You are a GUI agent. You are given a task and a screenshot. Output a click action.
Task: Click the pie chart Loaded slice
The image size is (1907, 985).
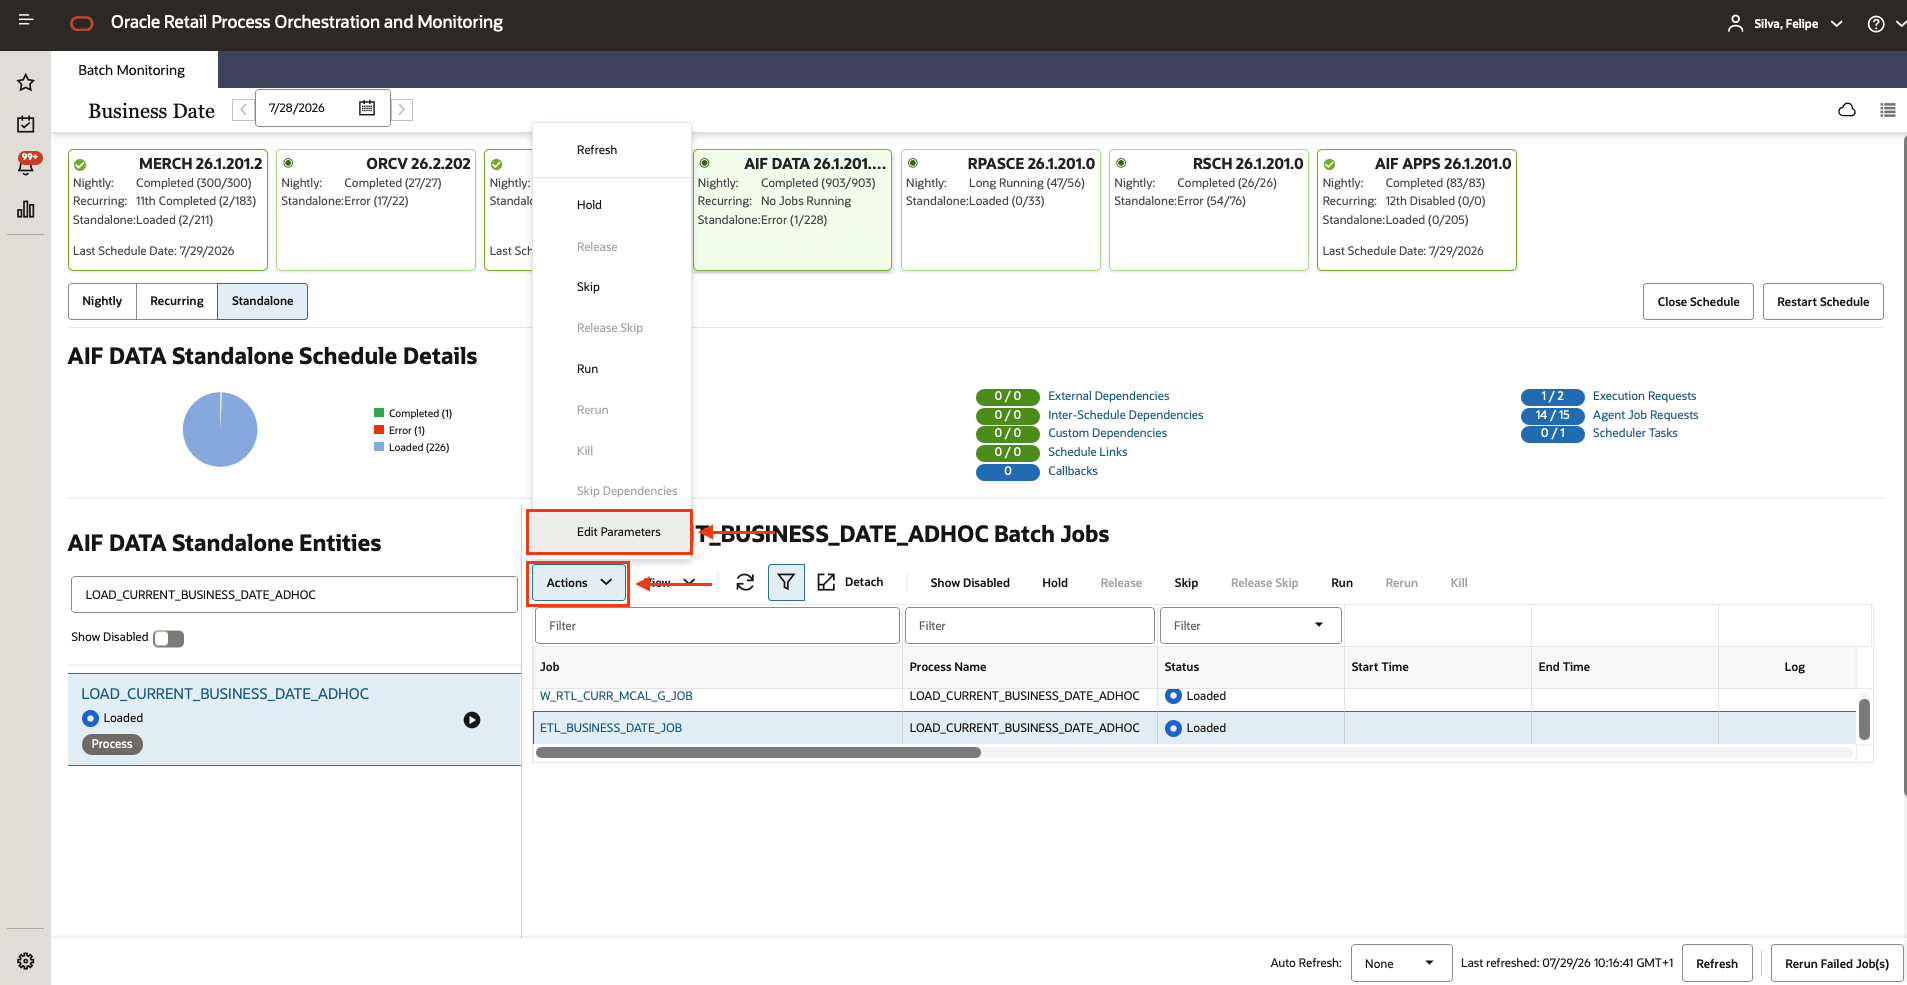click(220, 431)
